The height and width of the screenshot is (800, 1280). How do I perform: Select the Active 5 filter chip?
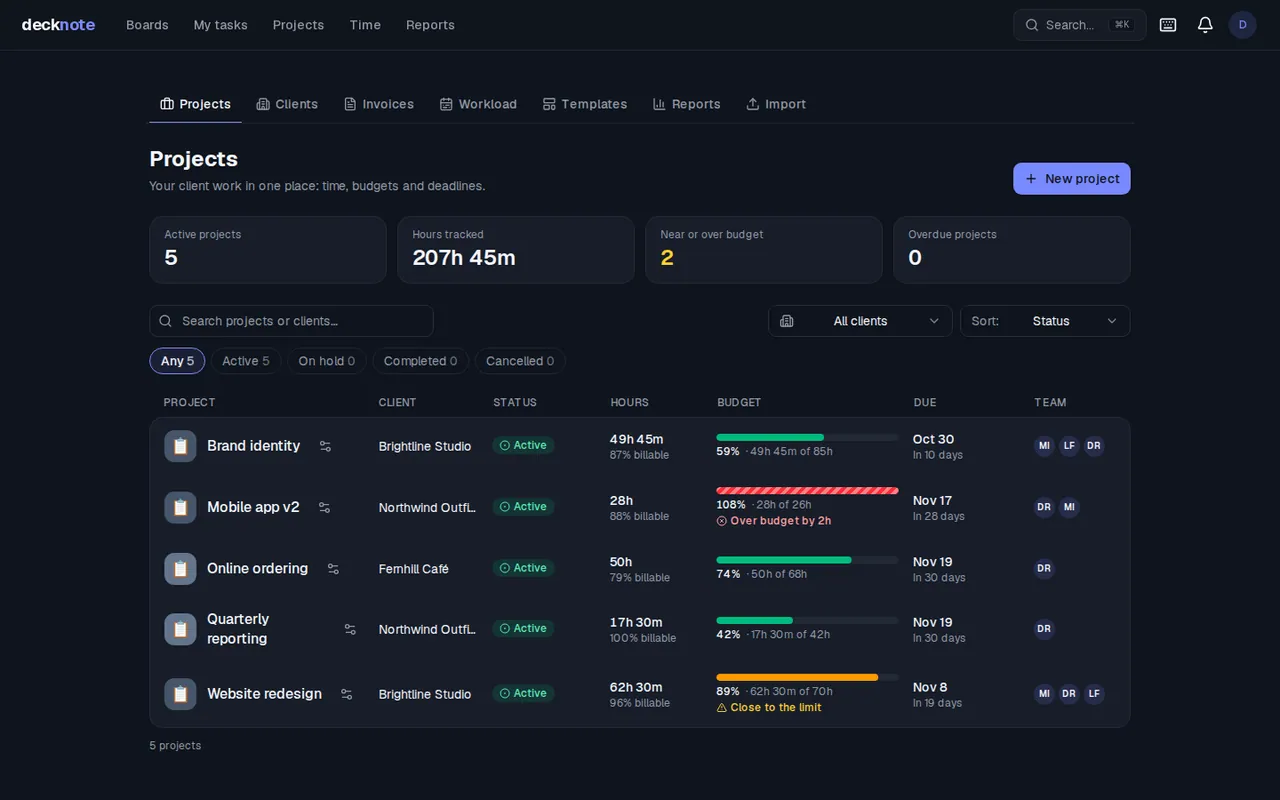246,361
